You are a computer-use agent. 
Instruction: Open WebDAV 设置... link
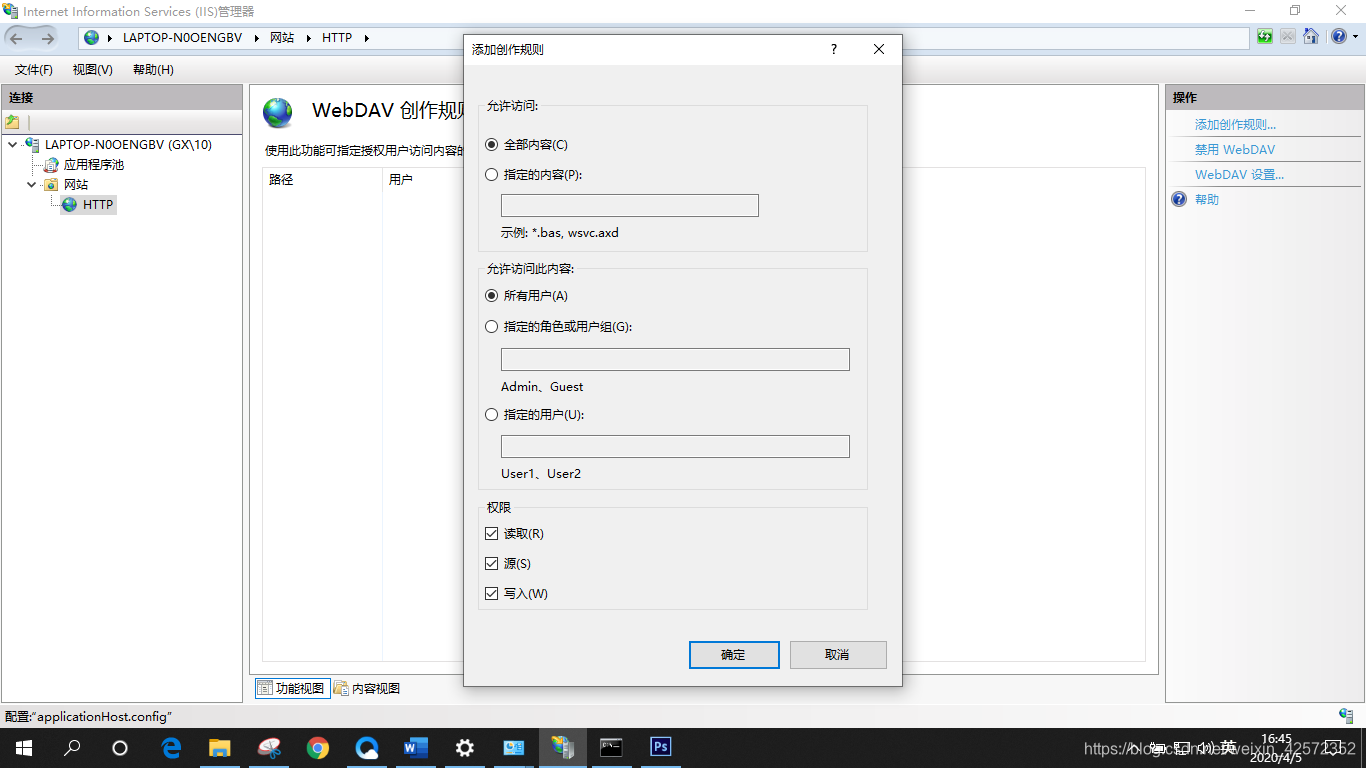coord(1239,175)
